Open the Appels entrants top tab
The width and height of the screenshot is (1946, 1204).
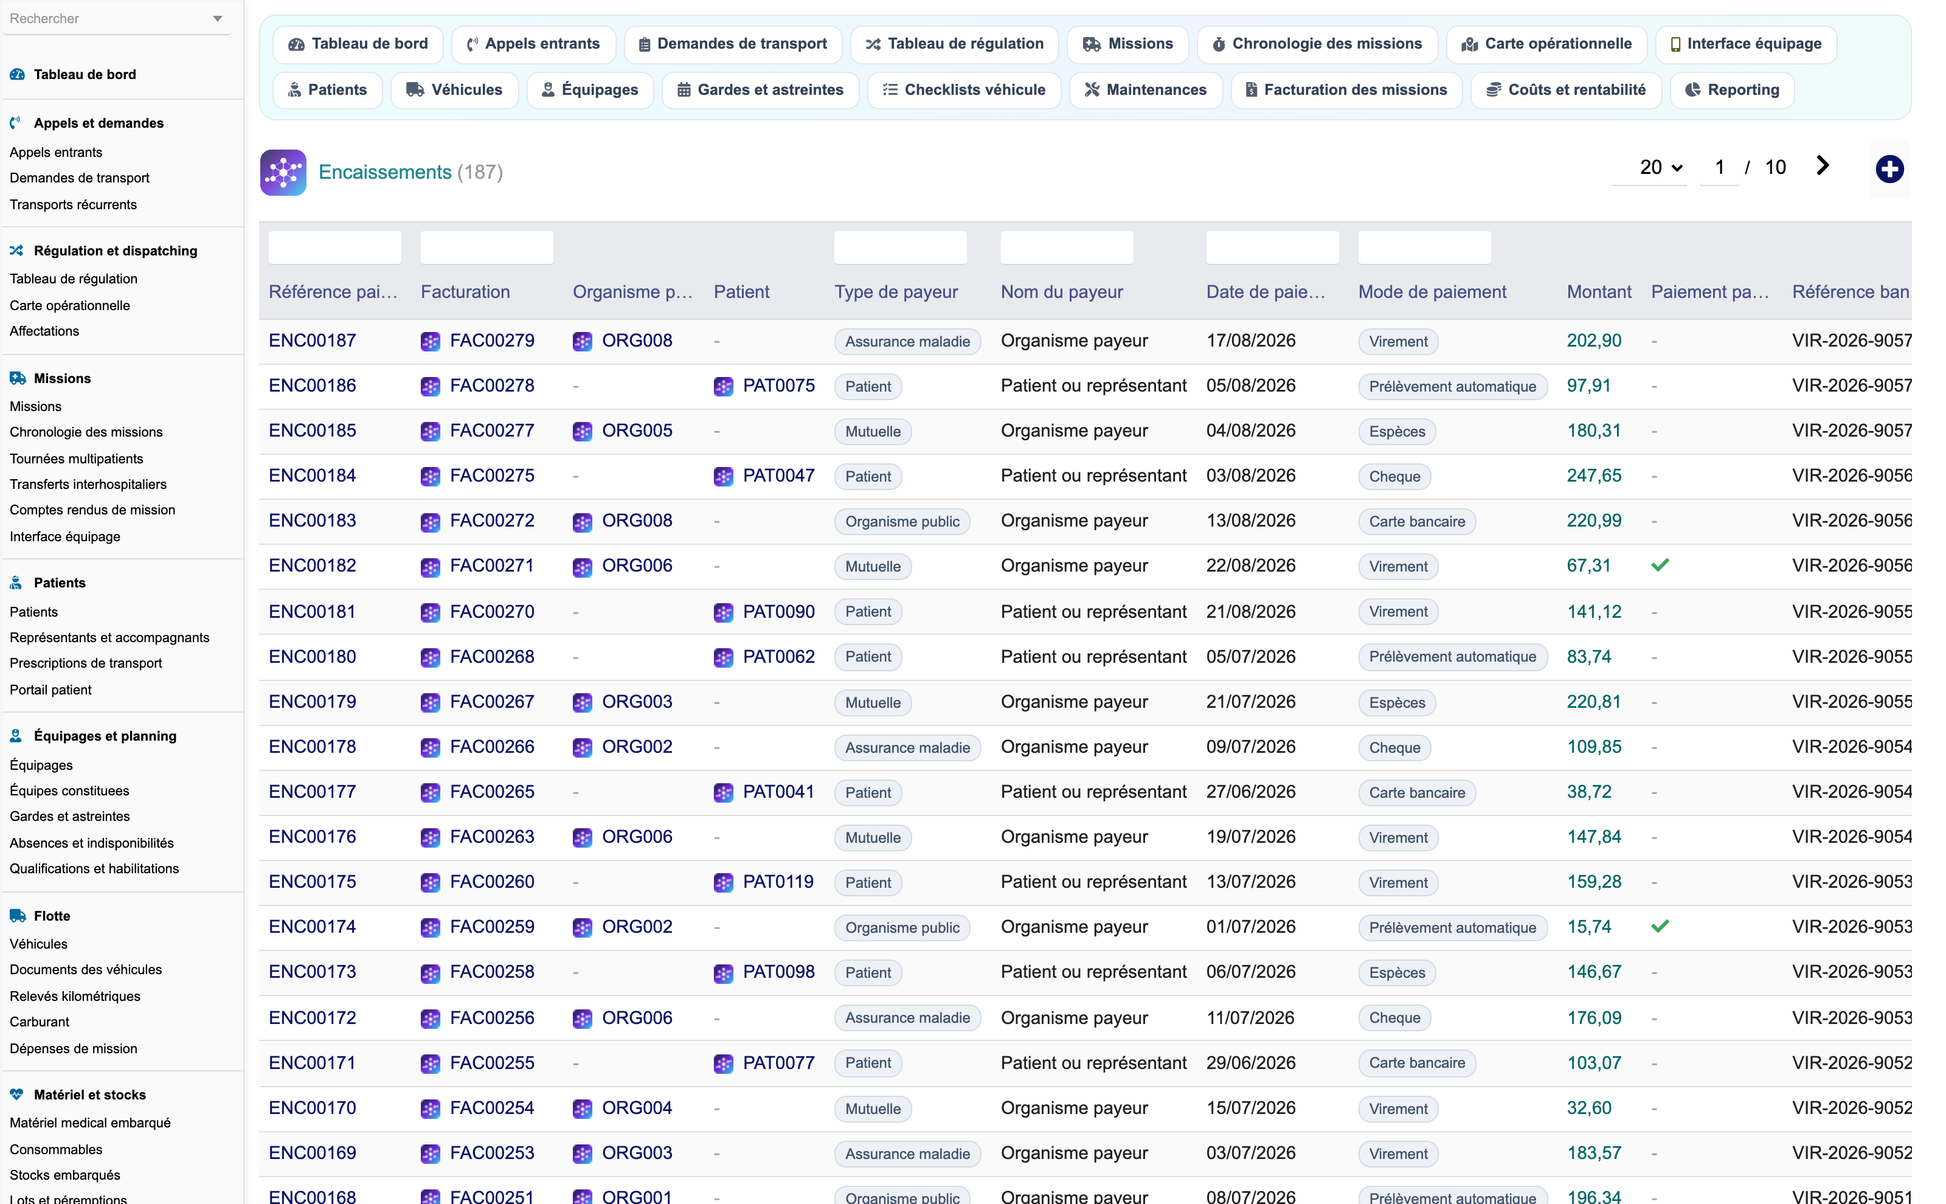point(533,44)
